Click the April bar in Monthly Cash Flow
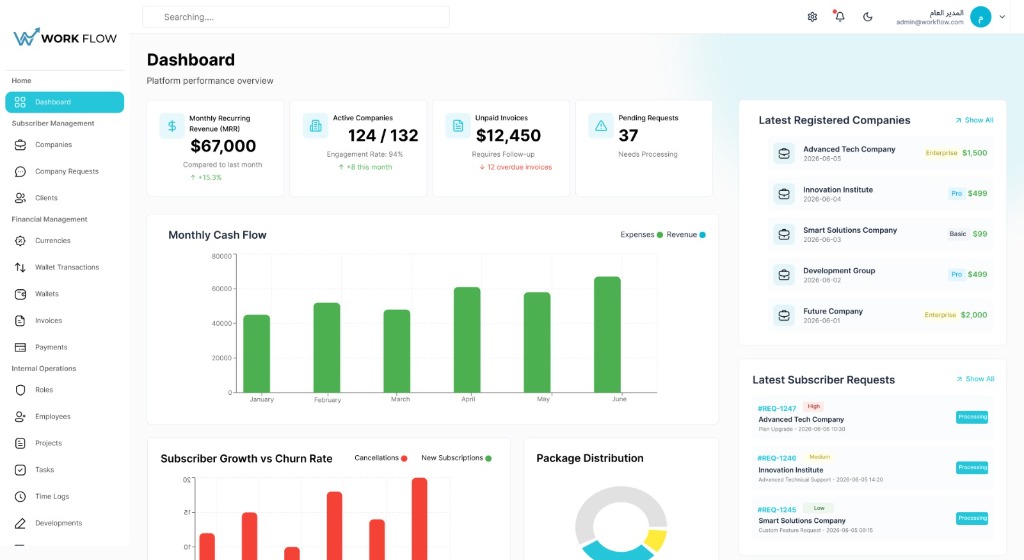Image resolution: width=1024 pixels, height=560 pixels. tap(467, 340)
